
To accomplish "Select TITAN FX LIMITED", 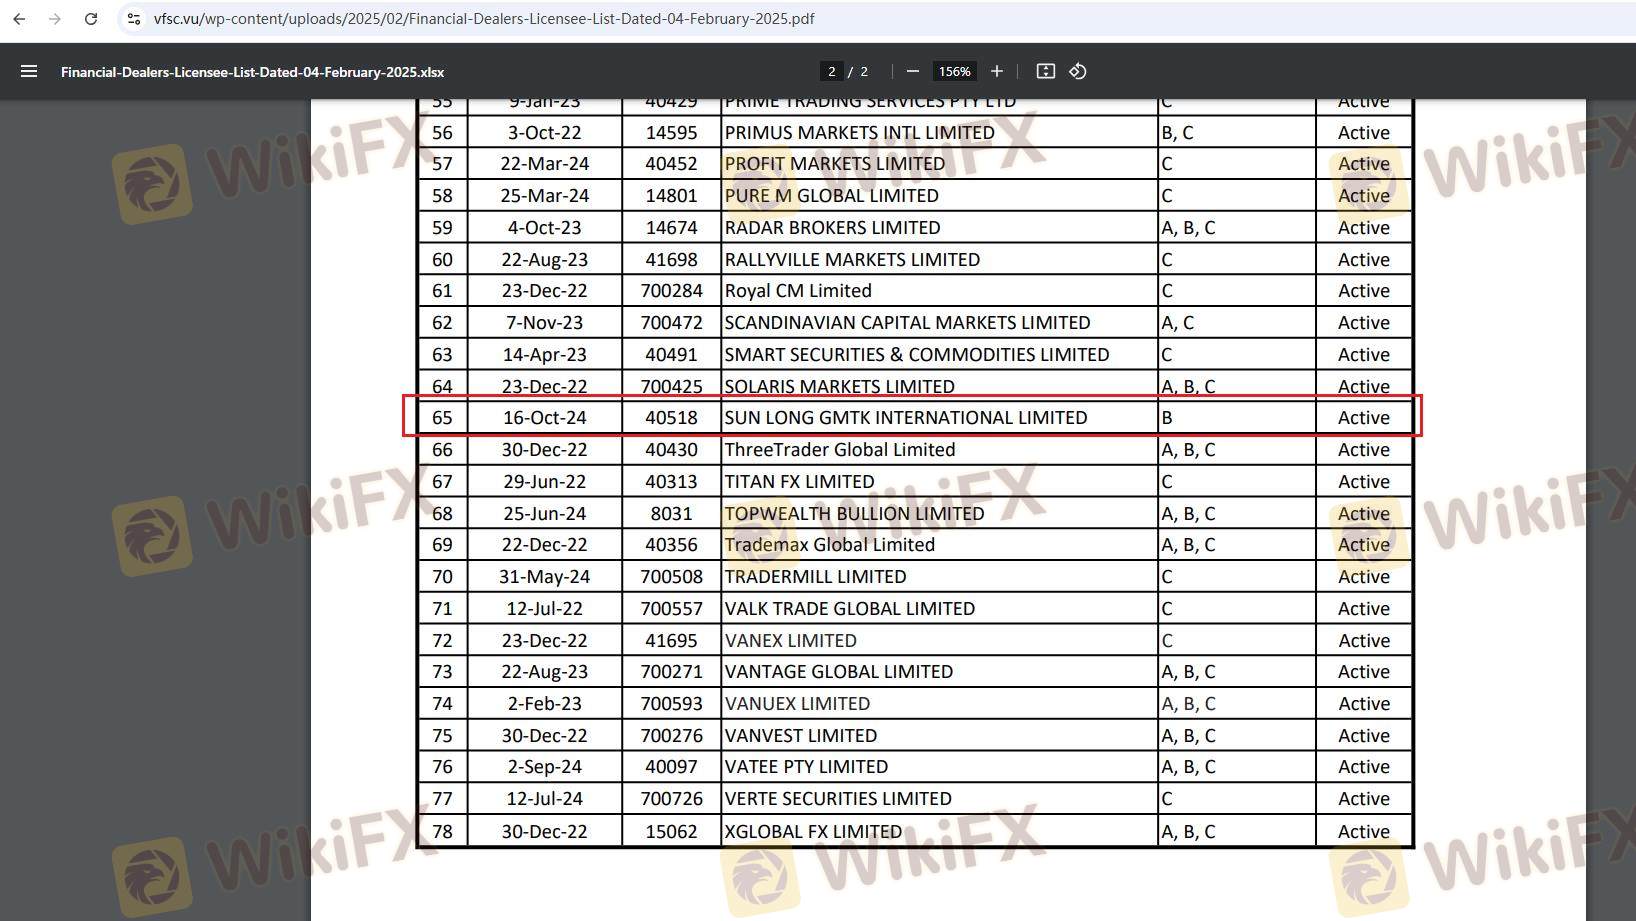I will pyautogui.click(x=800, y=482).
